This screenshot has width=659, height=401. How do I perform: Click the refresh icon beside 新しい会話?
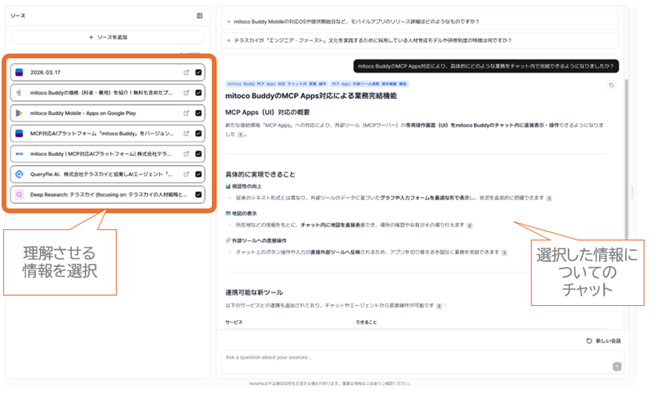(589, 341)
